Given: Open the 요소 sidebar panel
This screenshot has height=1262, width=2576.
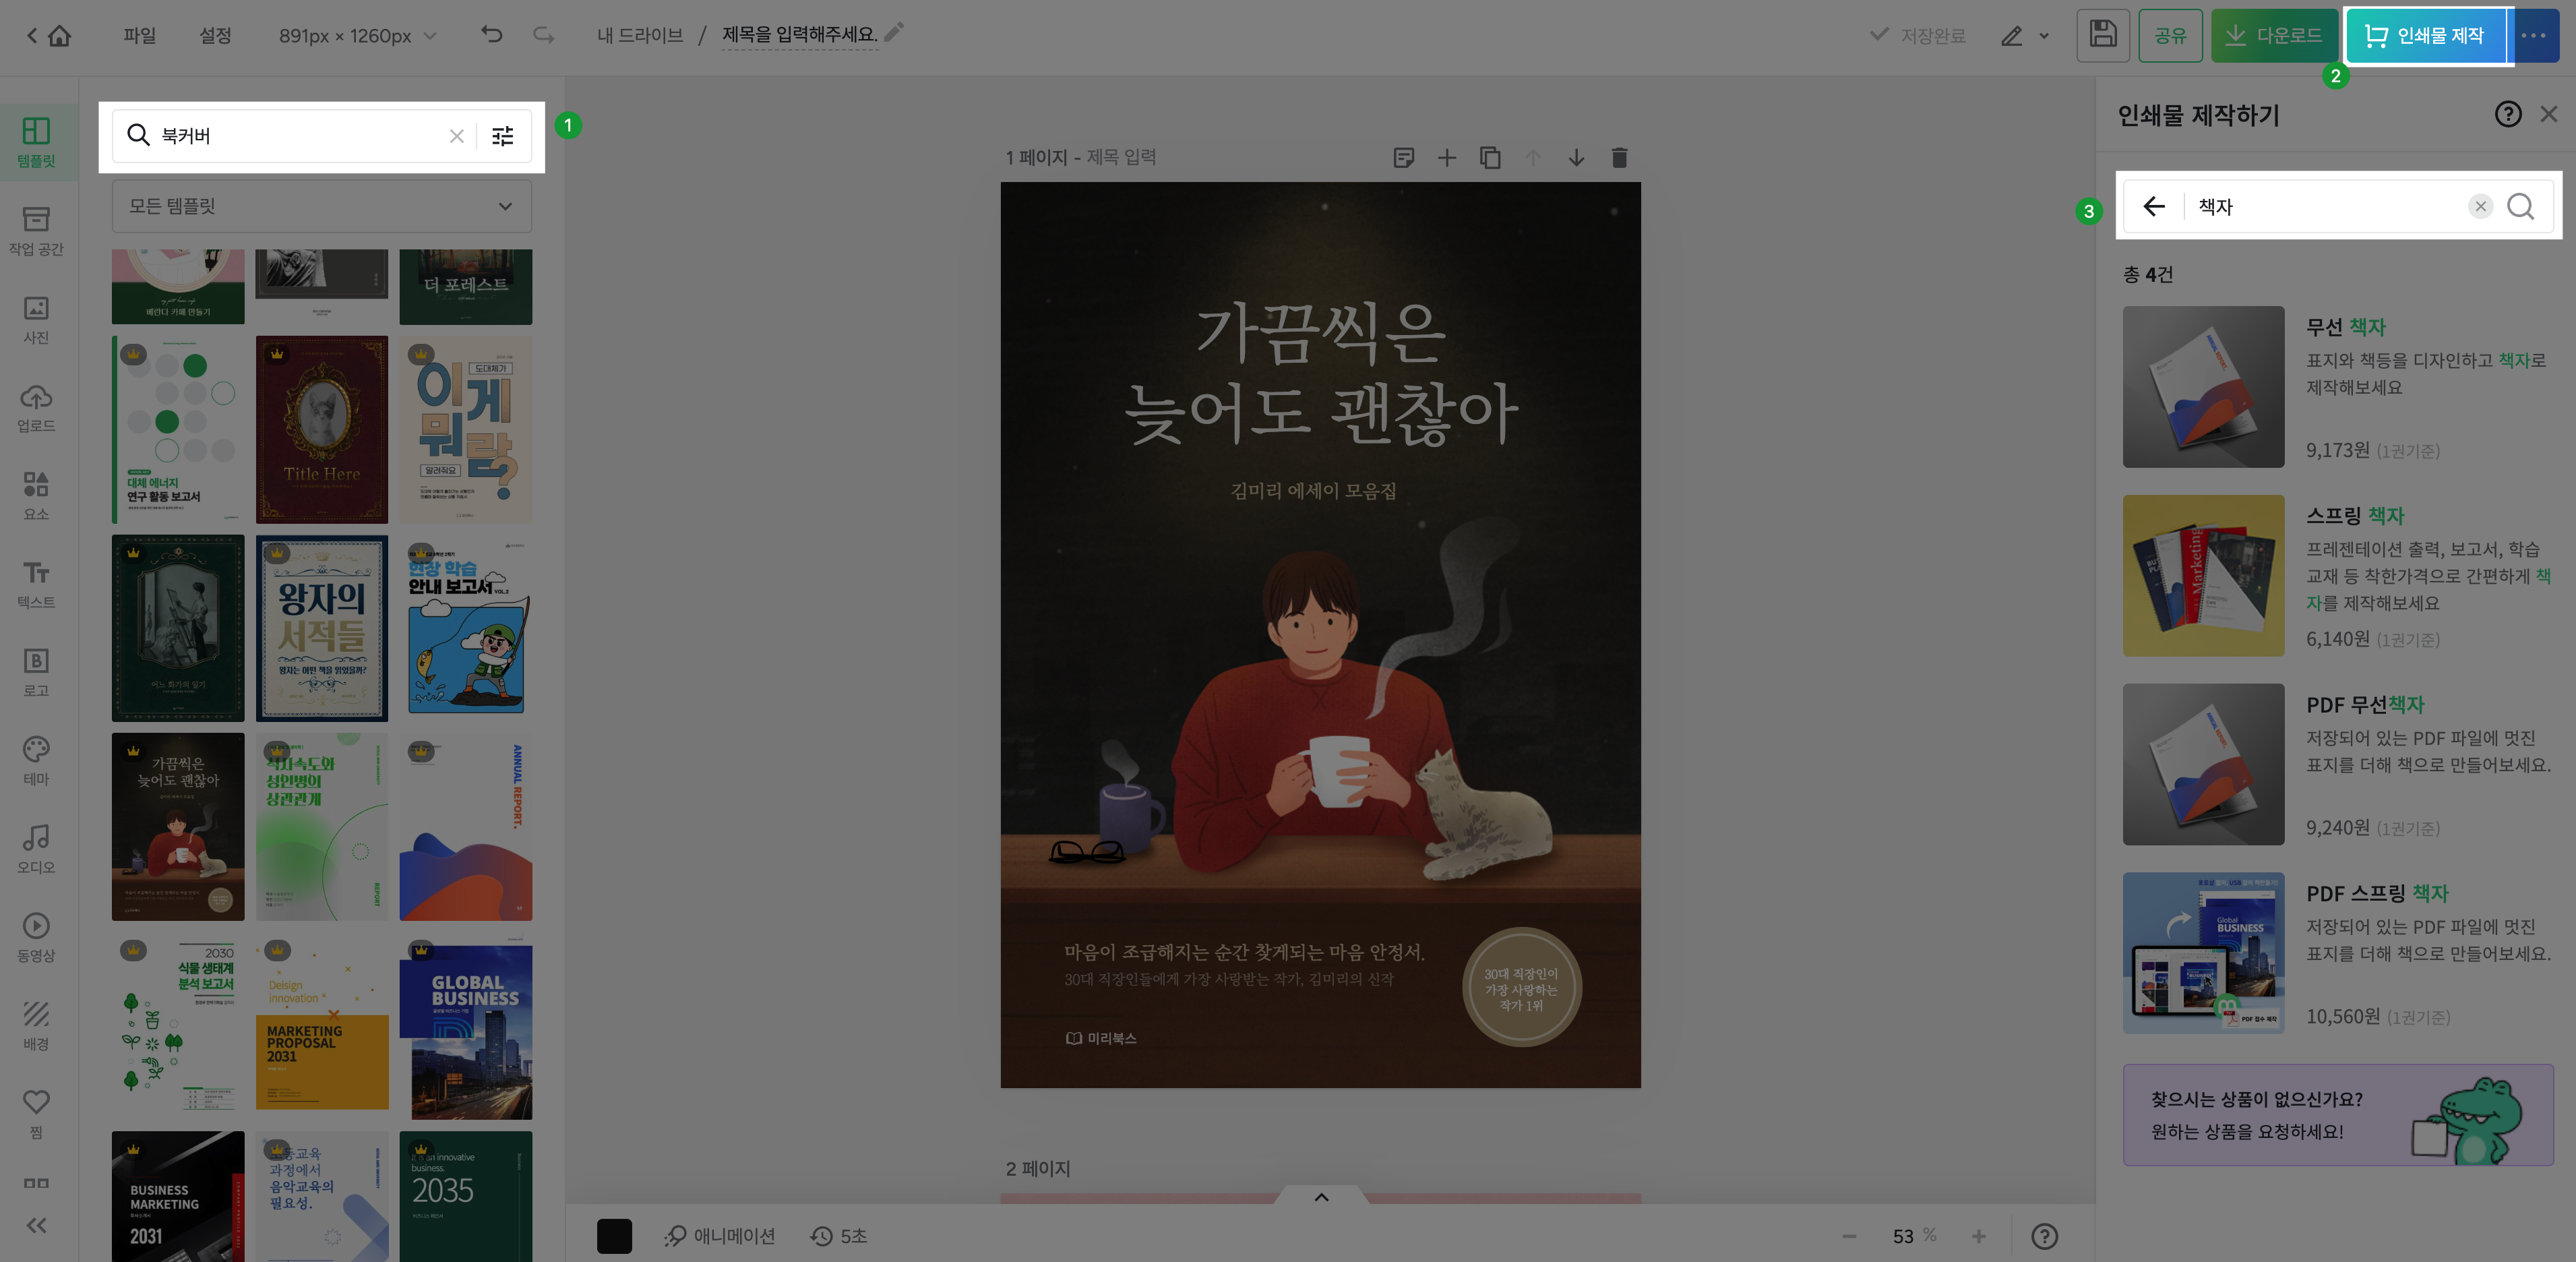Looking at the screenshot, I should tap(36, 495).
